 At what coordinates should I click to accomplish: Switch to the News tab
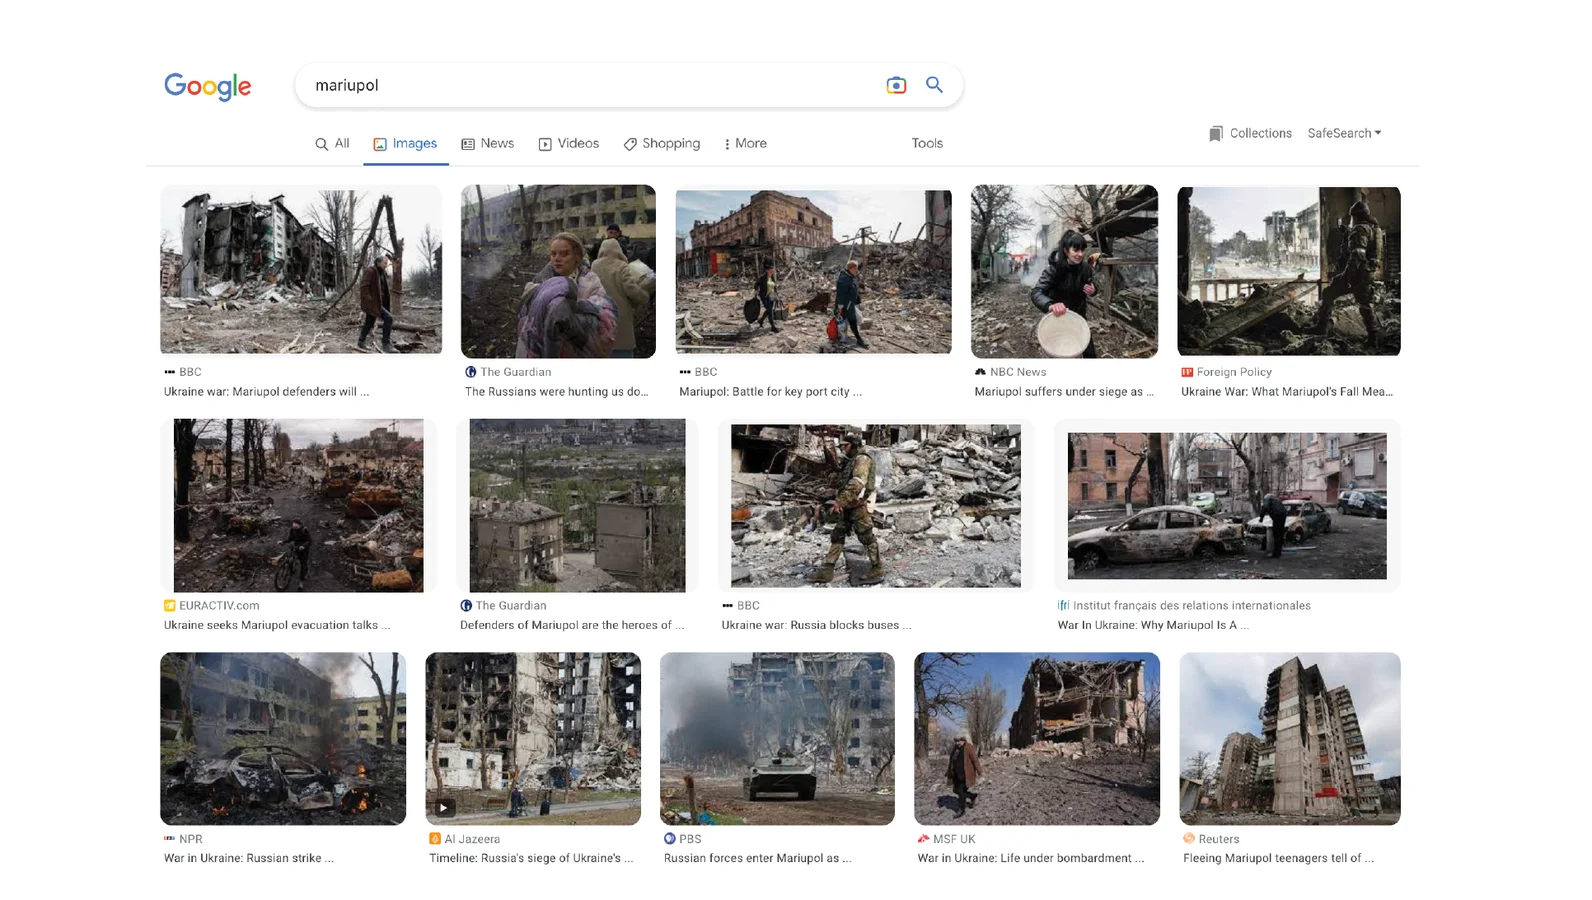pos(487,143)
